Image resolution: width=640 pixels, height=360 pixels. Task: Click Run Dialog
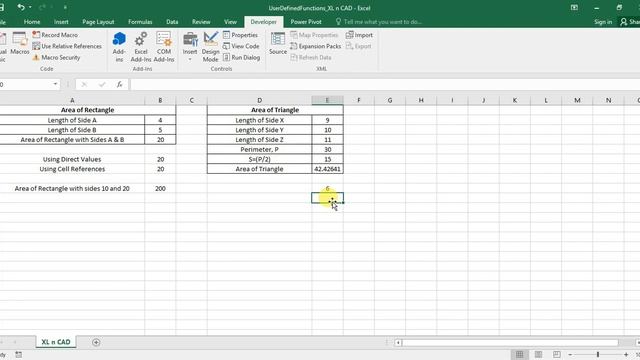(x=242, y=58)
